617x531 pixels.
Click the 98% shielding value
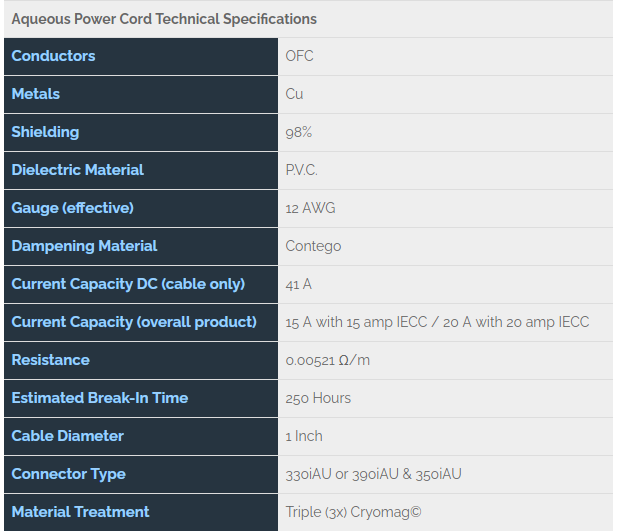click(299, 132)
